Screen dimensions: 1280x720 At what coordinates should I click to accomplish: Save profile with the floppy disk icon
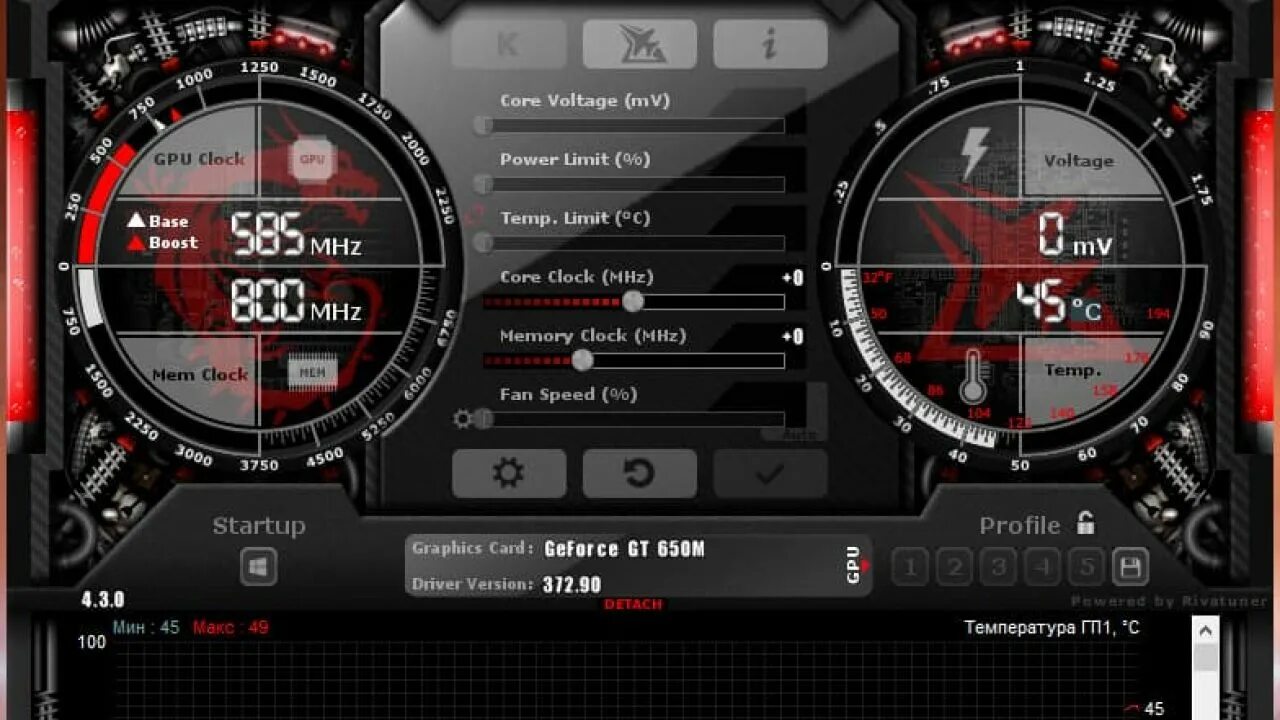point(1130,568)
